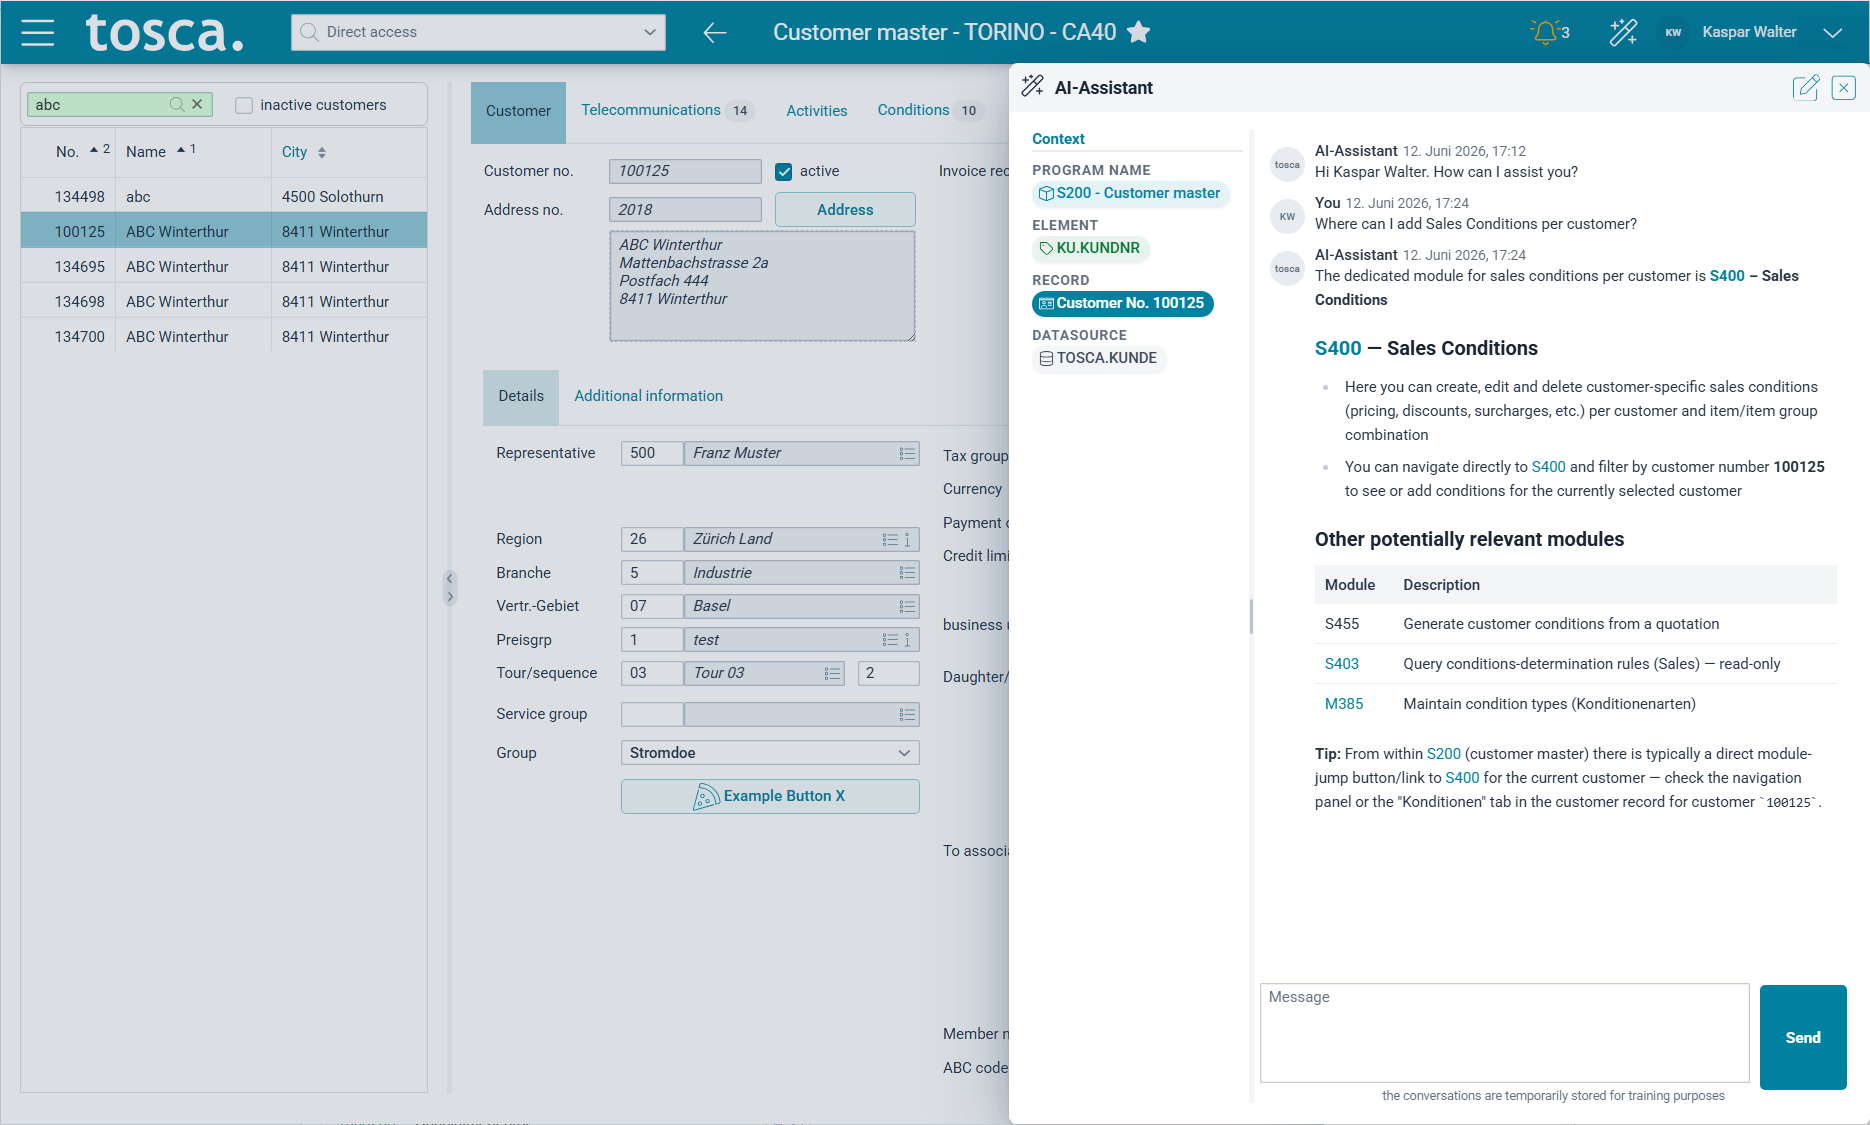Click the KW user avatar
The image size is (1870, 1125).
[1673, 32]
